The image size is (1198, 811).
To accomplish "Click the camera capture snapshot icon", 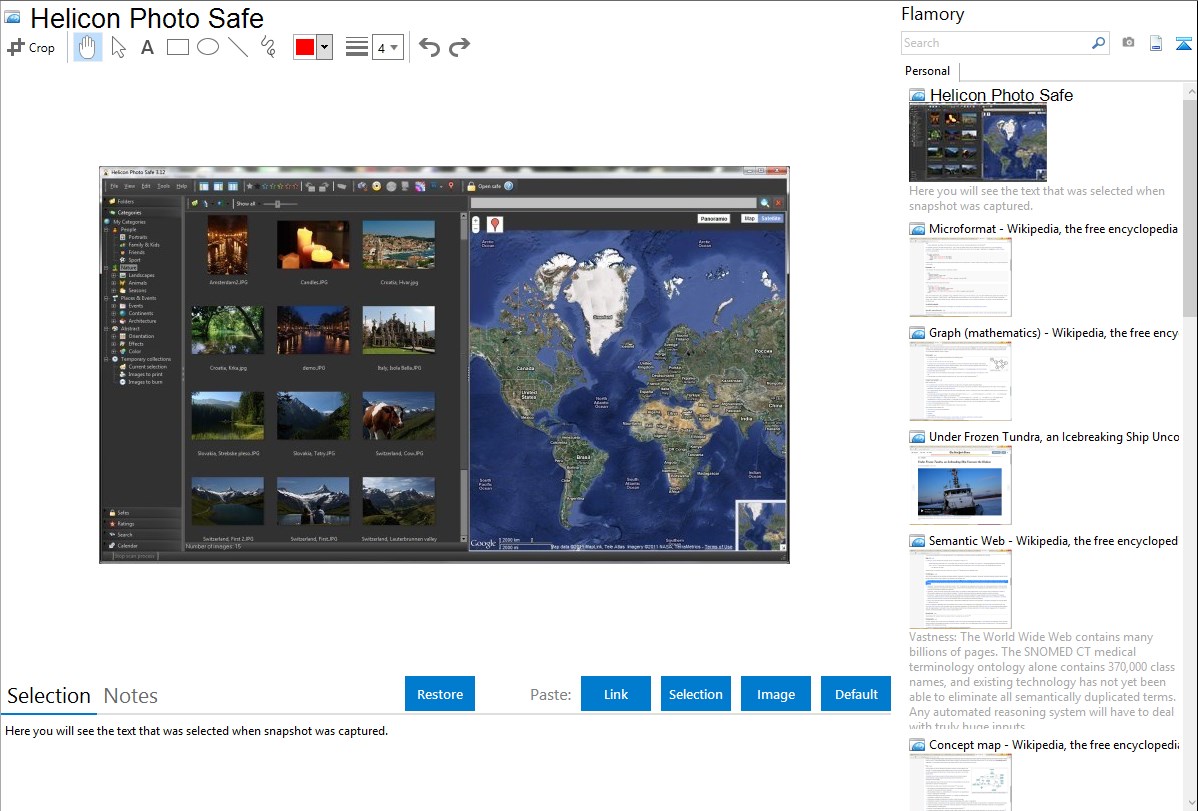I will coord(1128,43).
